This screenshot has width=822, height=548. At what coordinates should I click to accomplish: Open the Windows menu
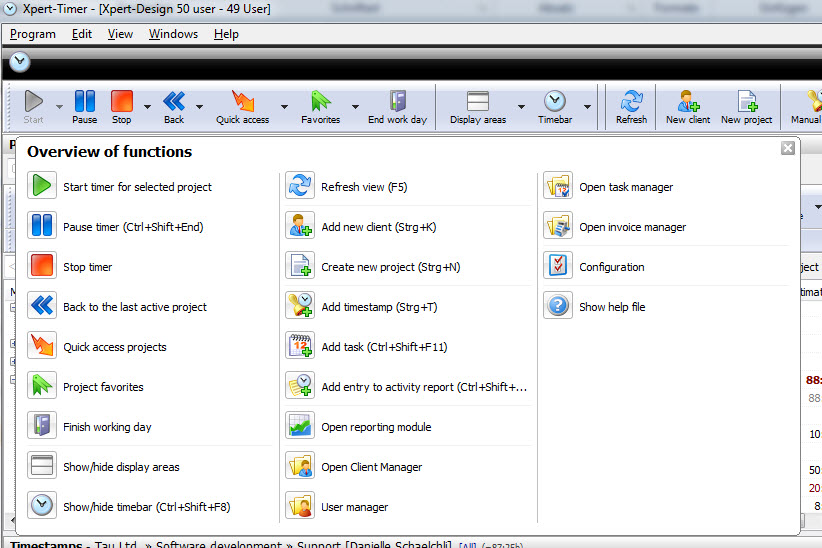(173, 34)
